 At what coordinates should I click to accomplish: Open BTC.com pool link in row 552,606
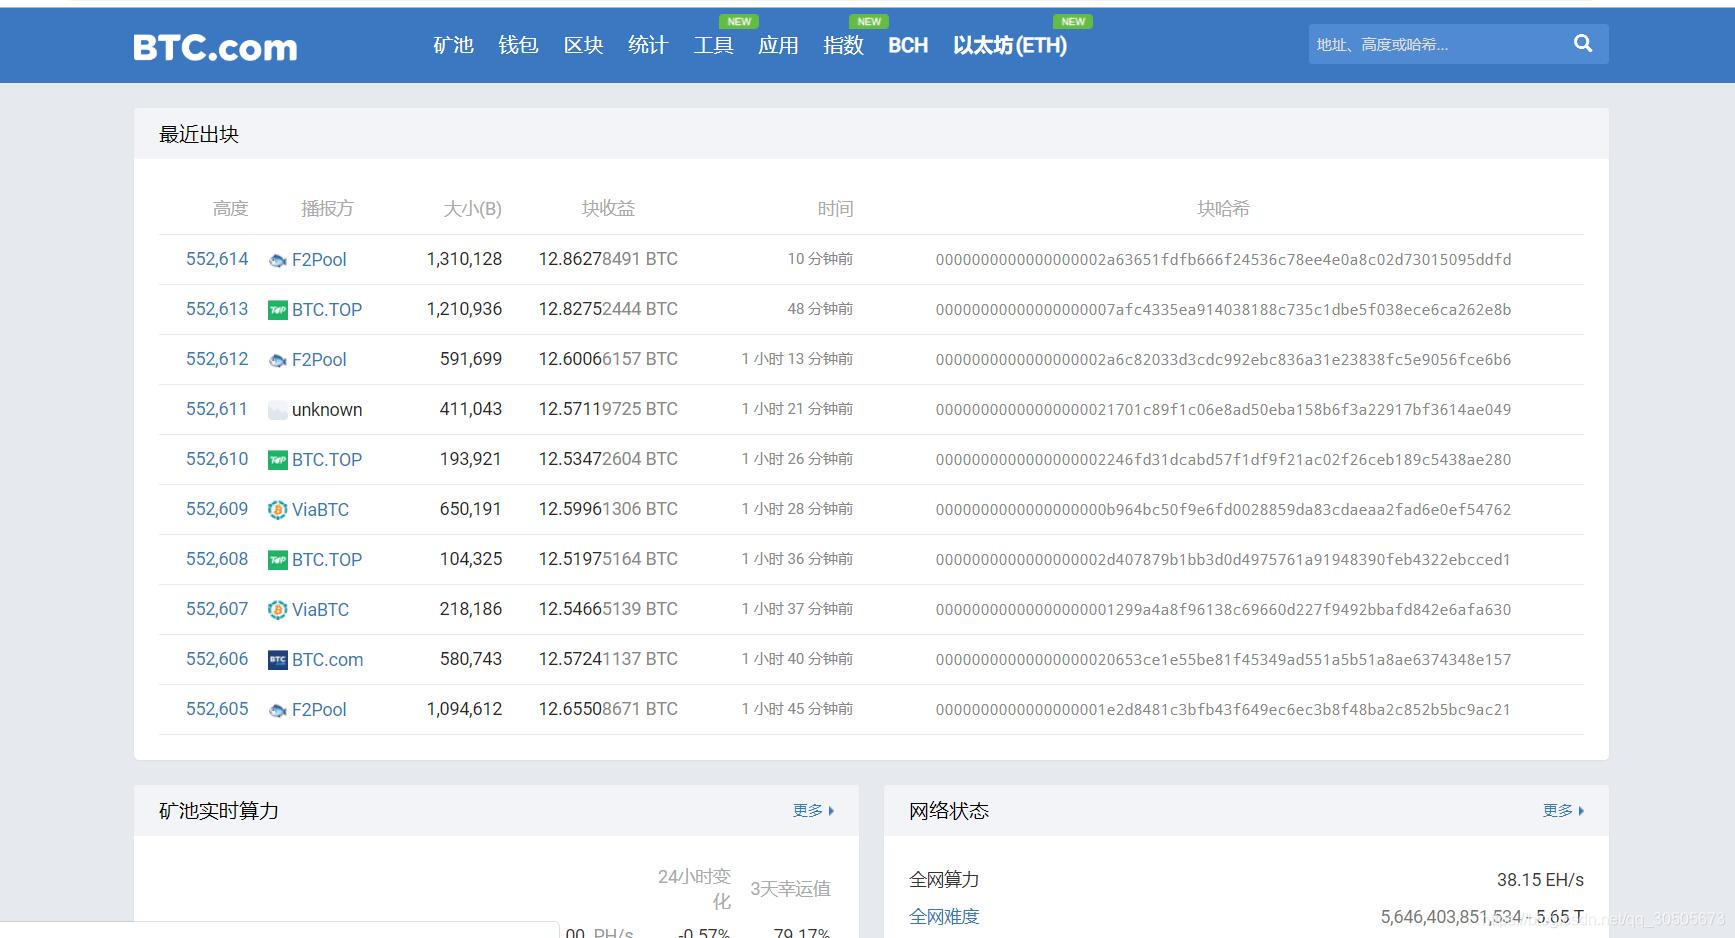click(x=327, y=660)
